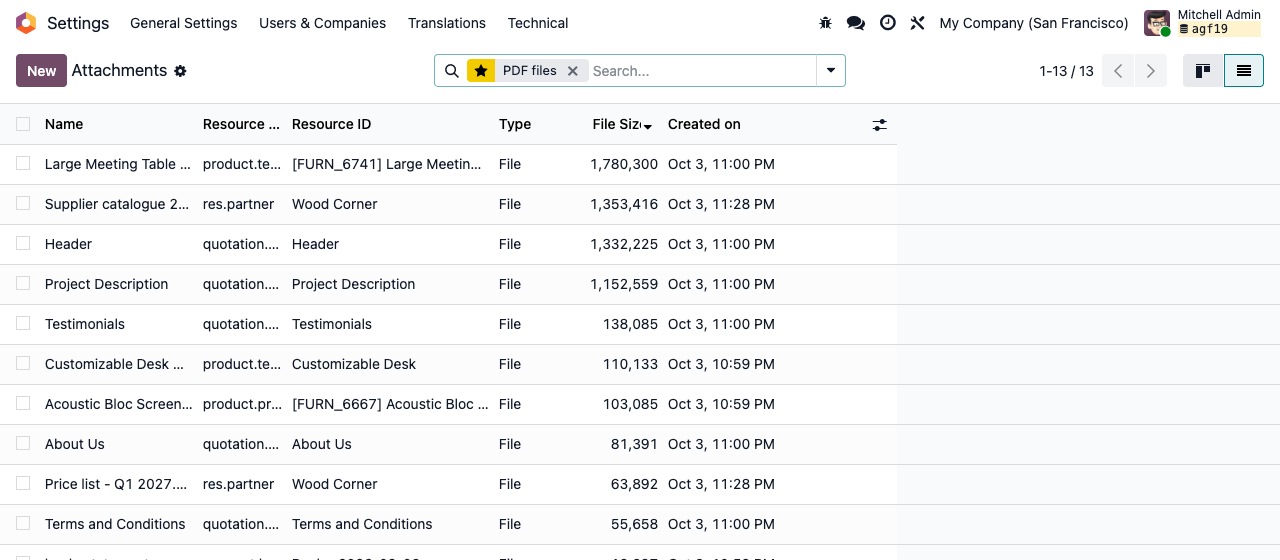Screen dimensions: 1280x560
Task: Go to the next page of records
Action: pyautogui.click(x=1151, y=71)
